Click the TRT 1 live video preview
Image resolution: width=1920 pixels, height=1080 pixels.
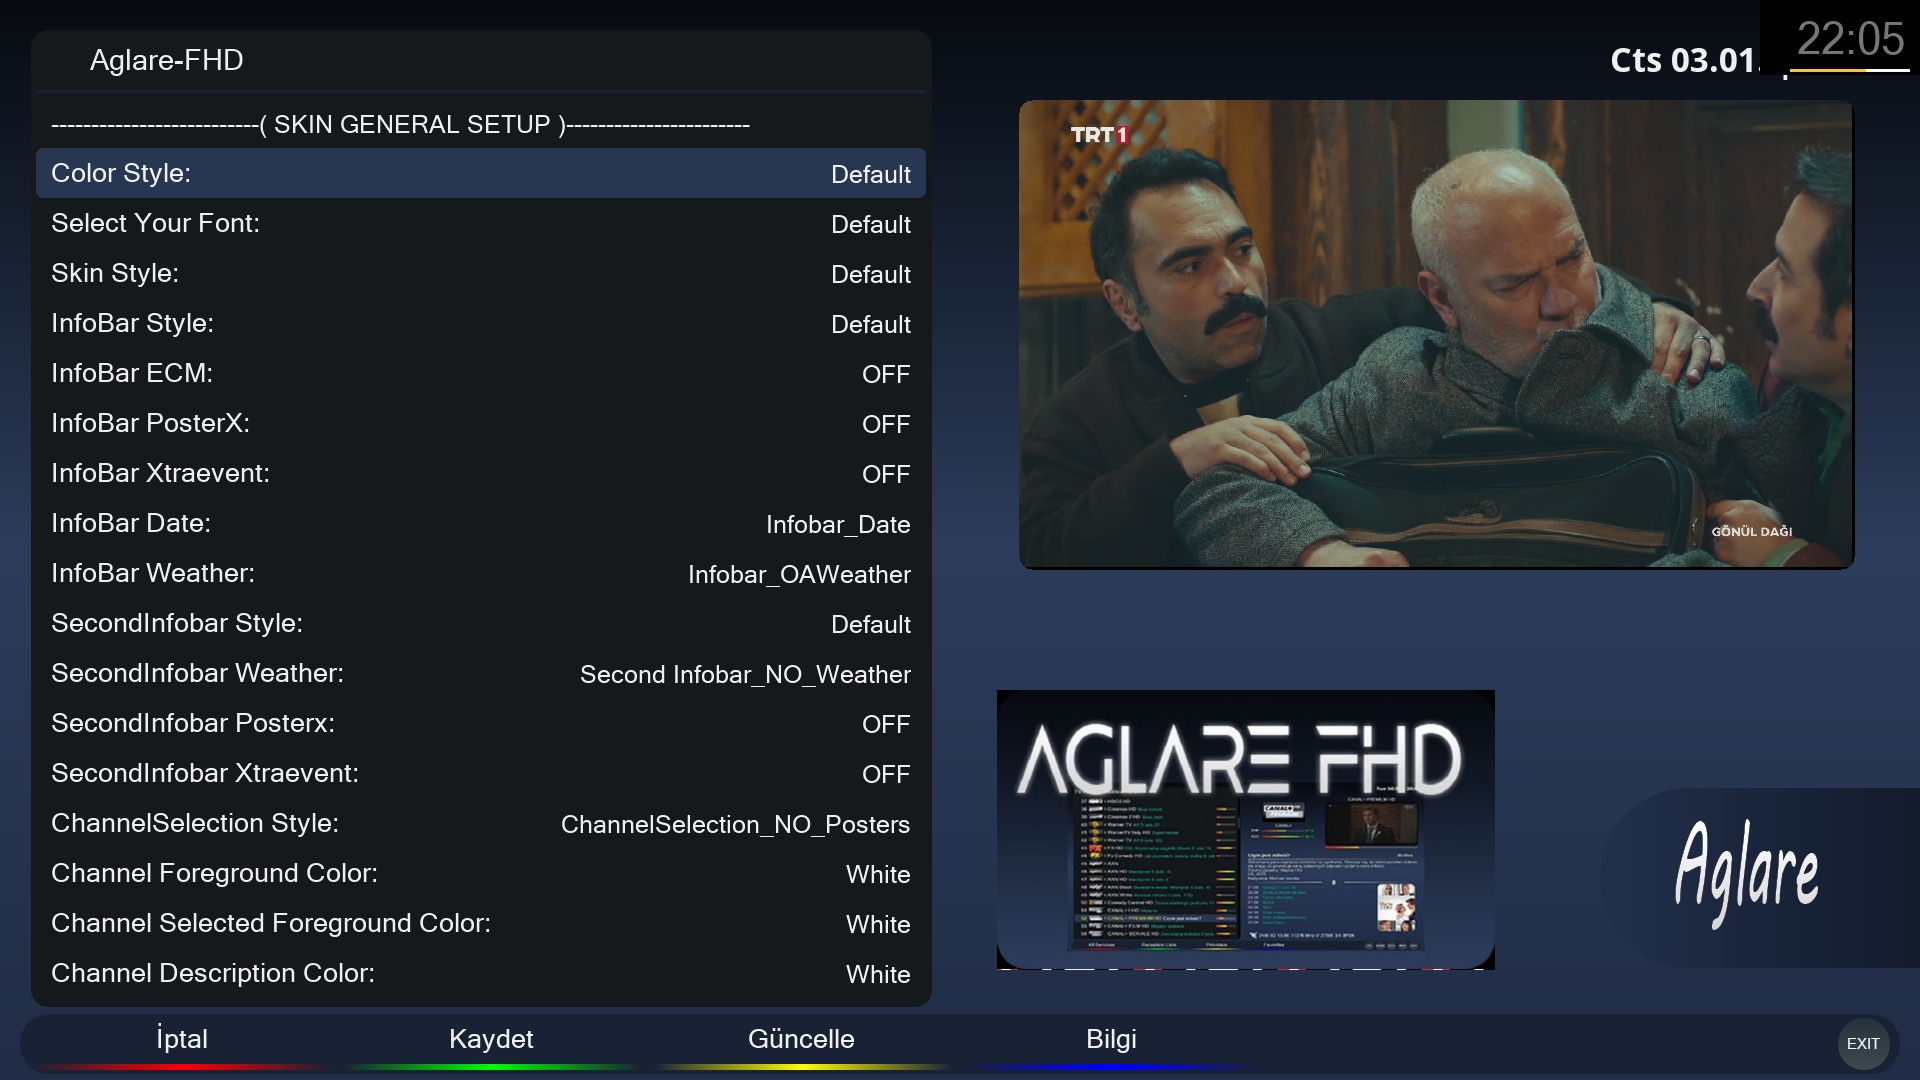1436,334
